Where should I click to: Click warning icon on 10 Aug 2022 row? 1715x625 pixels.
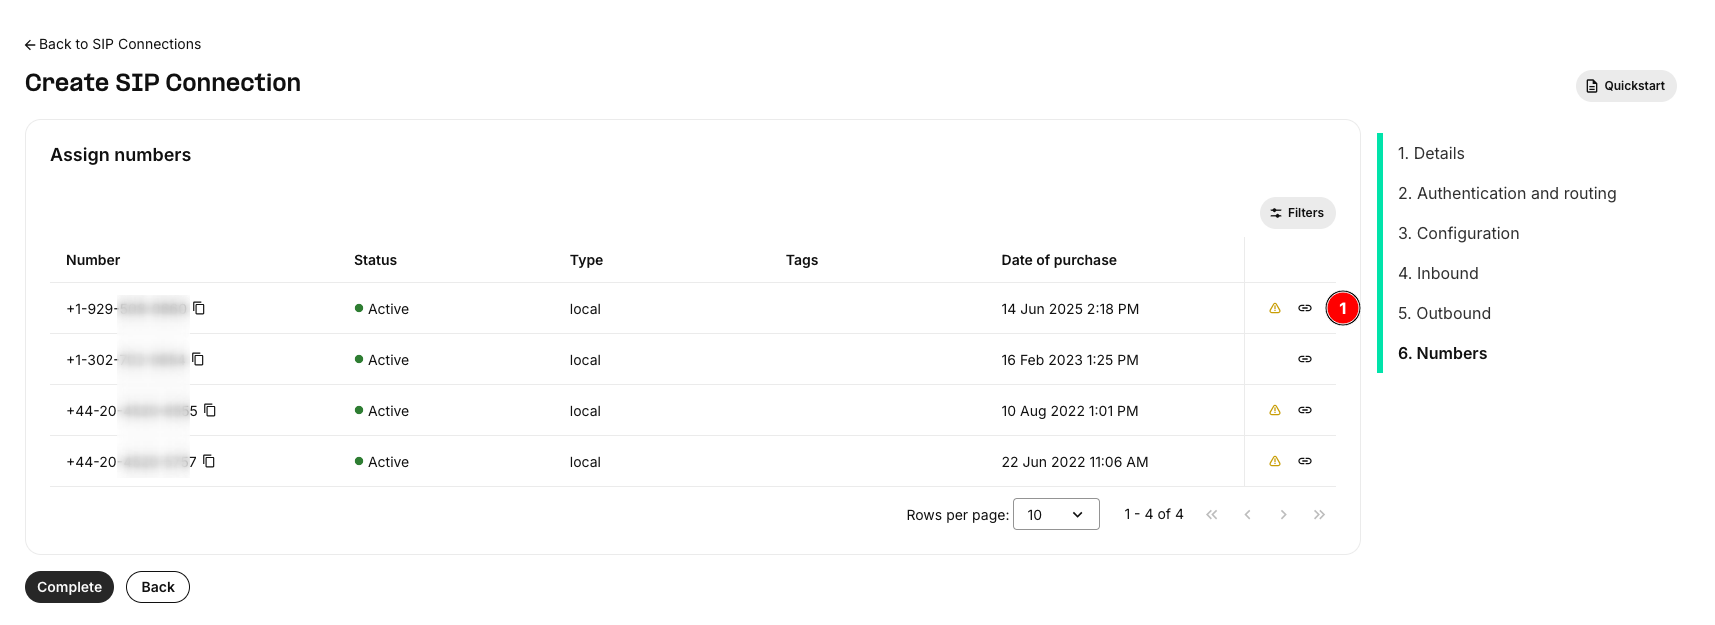[1275, 410]
